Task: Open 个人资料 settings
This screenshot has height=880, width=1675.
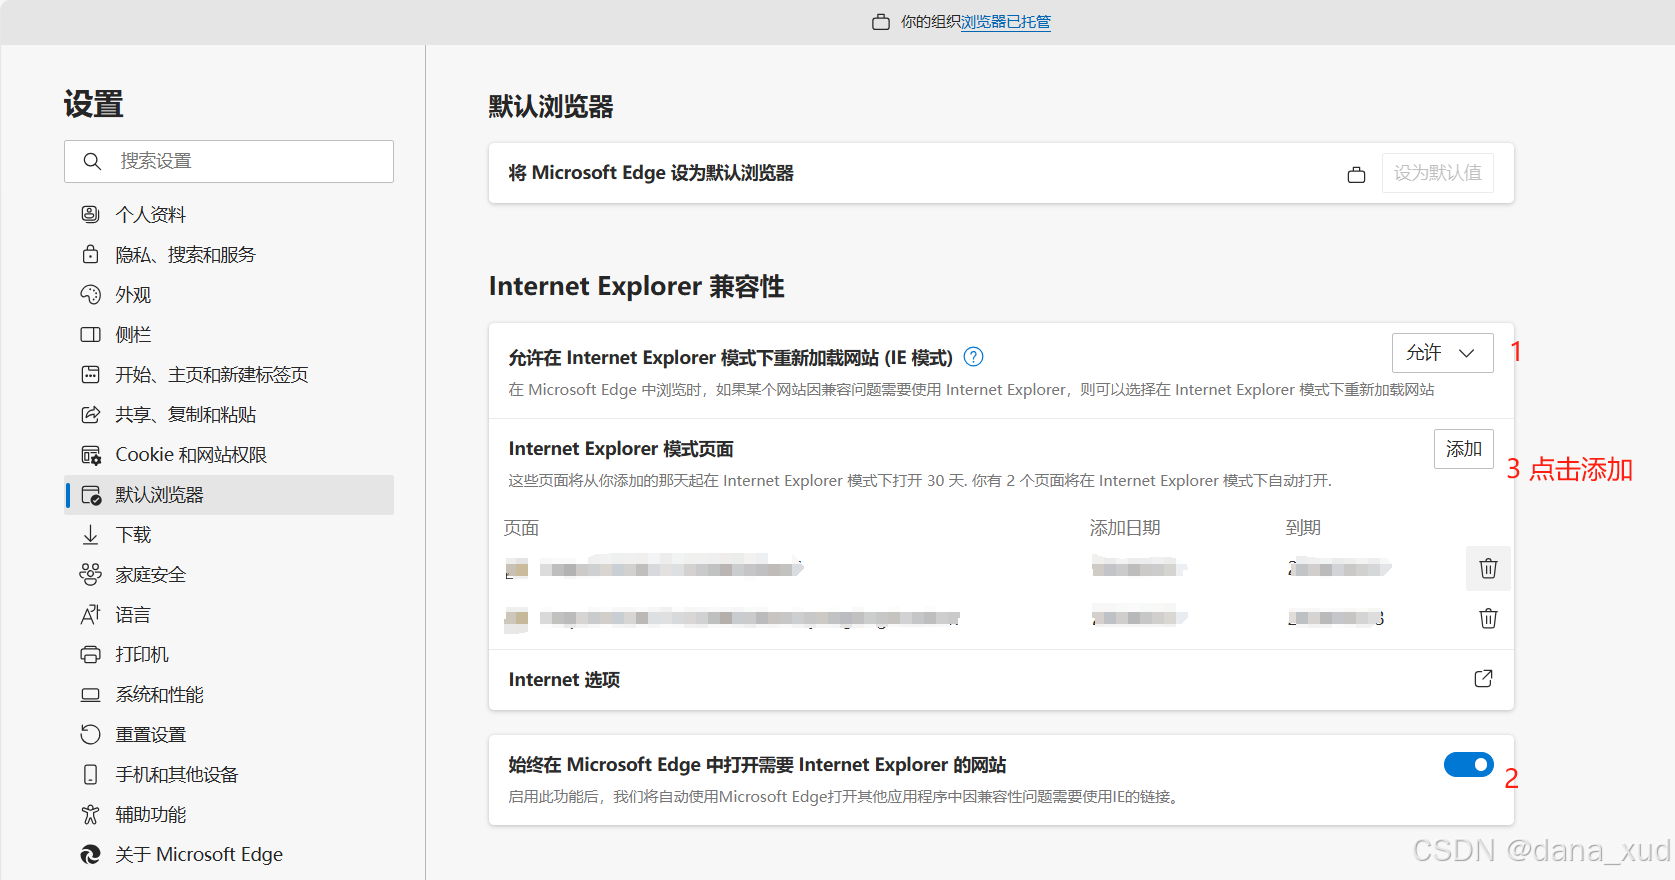Action: point(229,214)
